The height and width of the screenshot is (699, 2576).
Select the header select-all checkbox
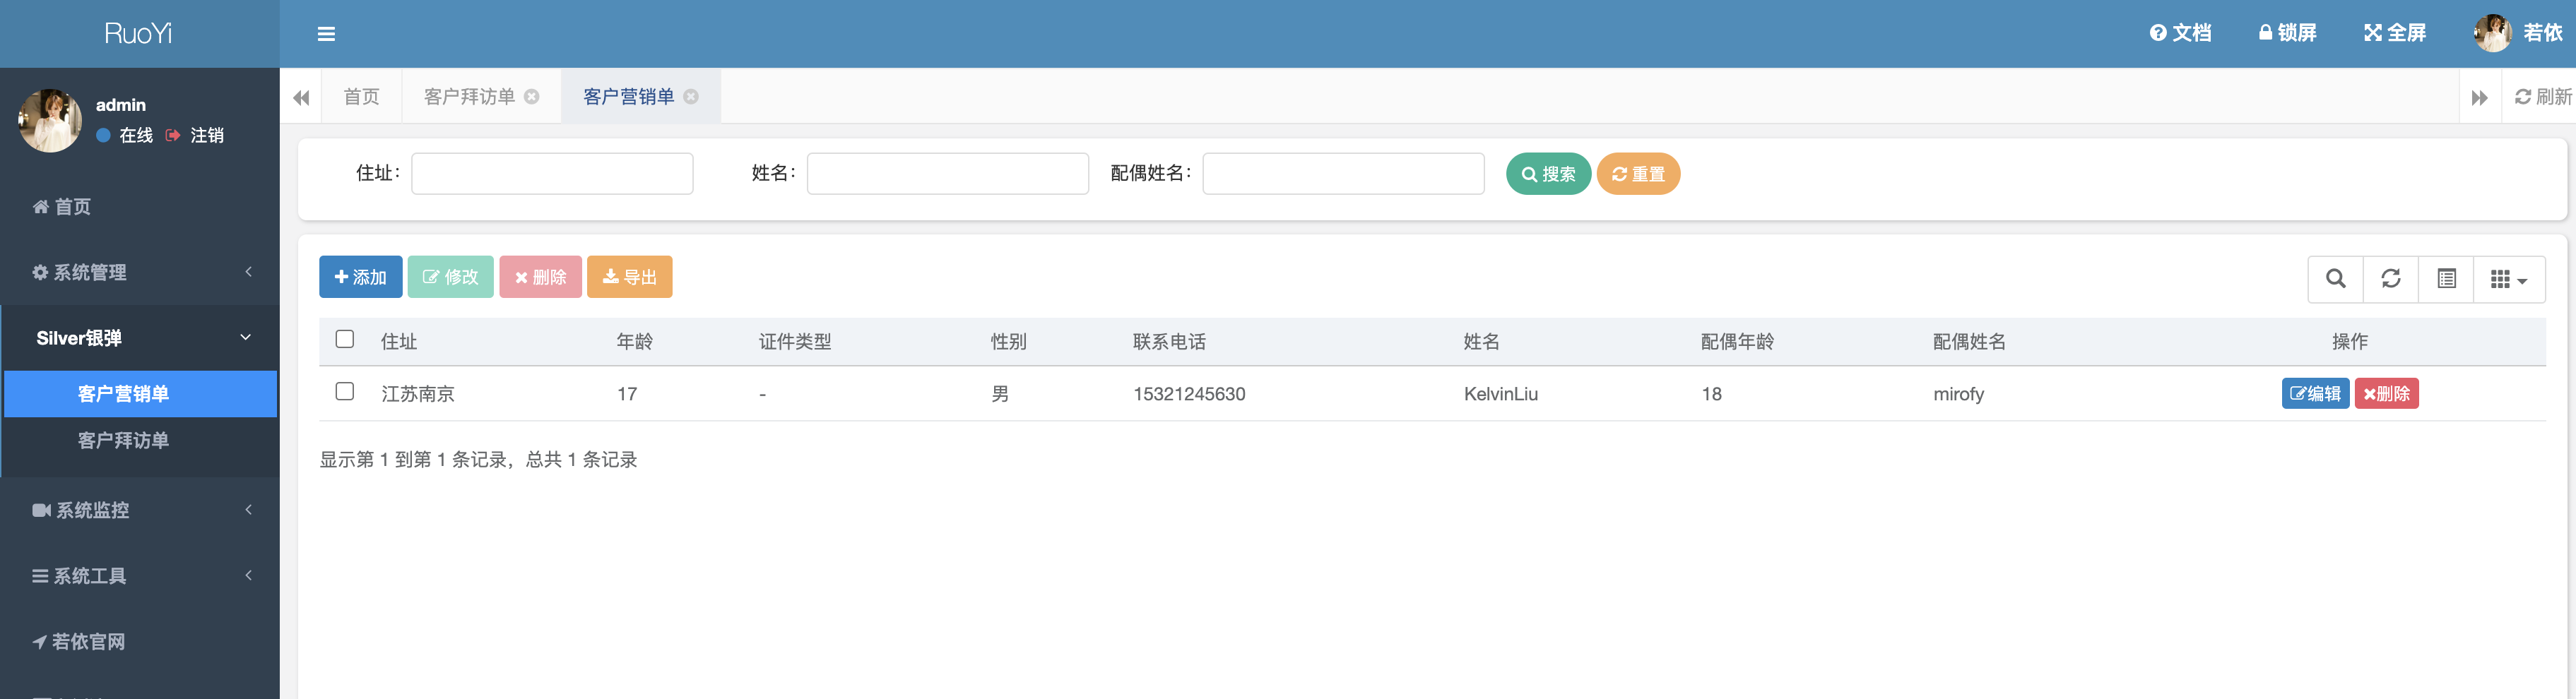[x=344, y=339]
